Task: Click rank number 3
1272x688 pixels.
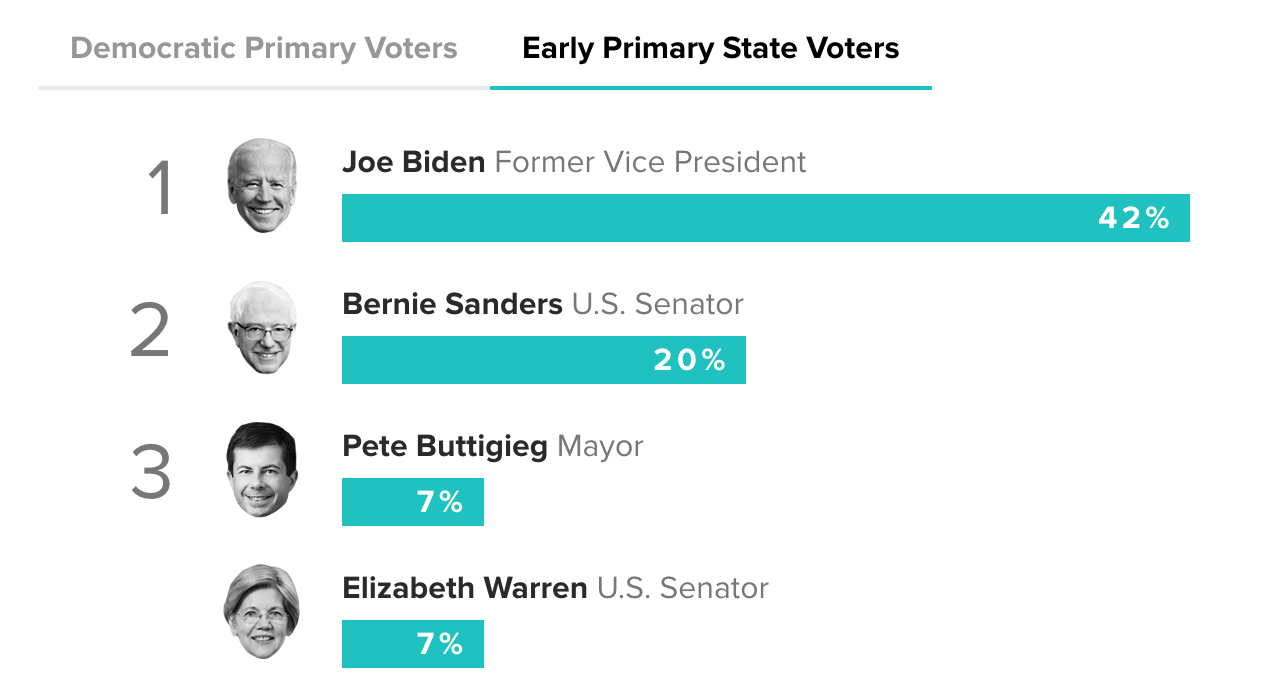Action: click(151, 474)
